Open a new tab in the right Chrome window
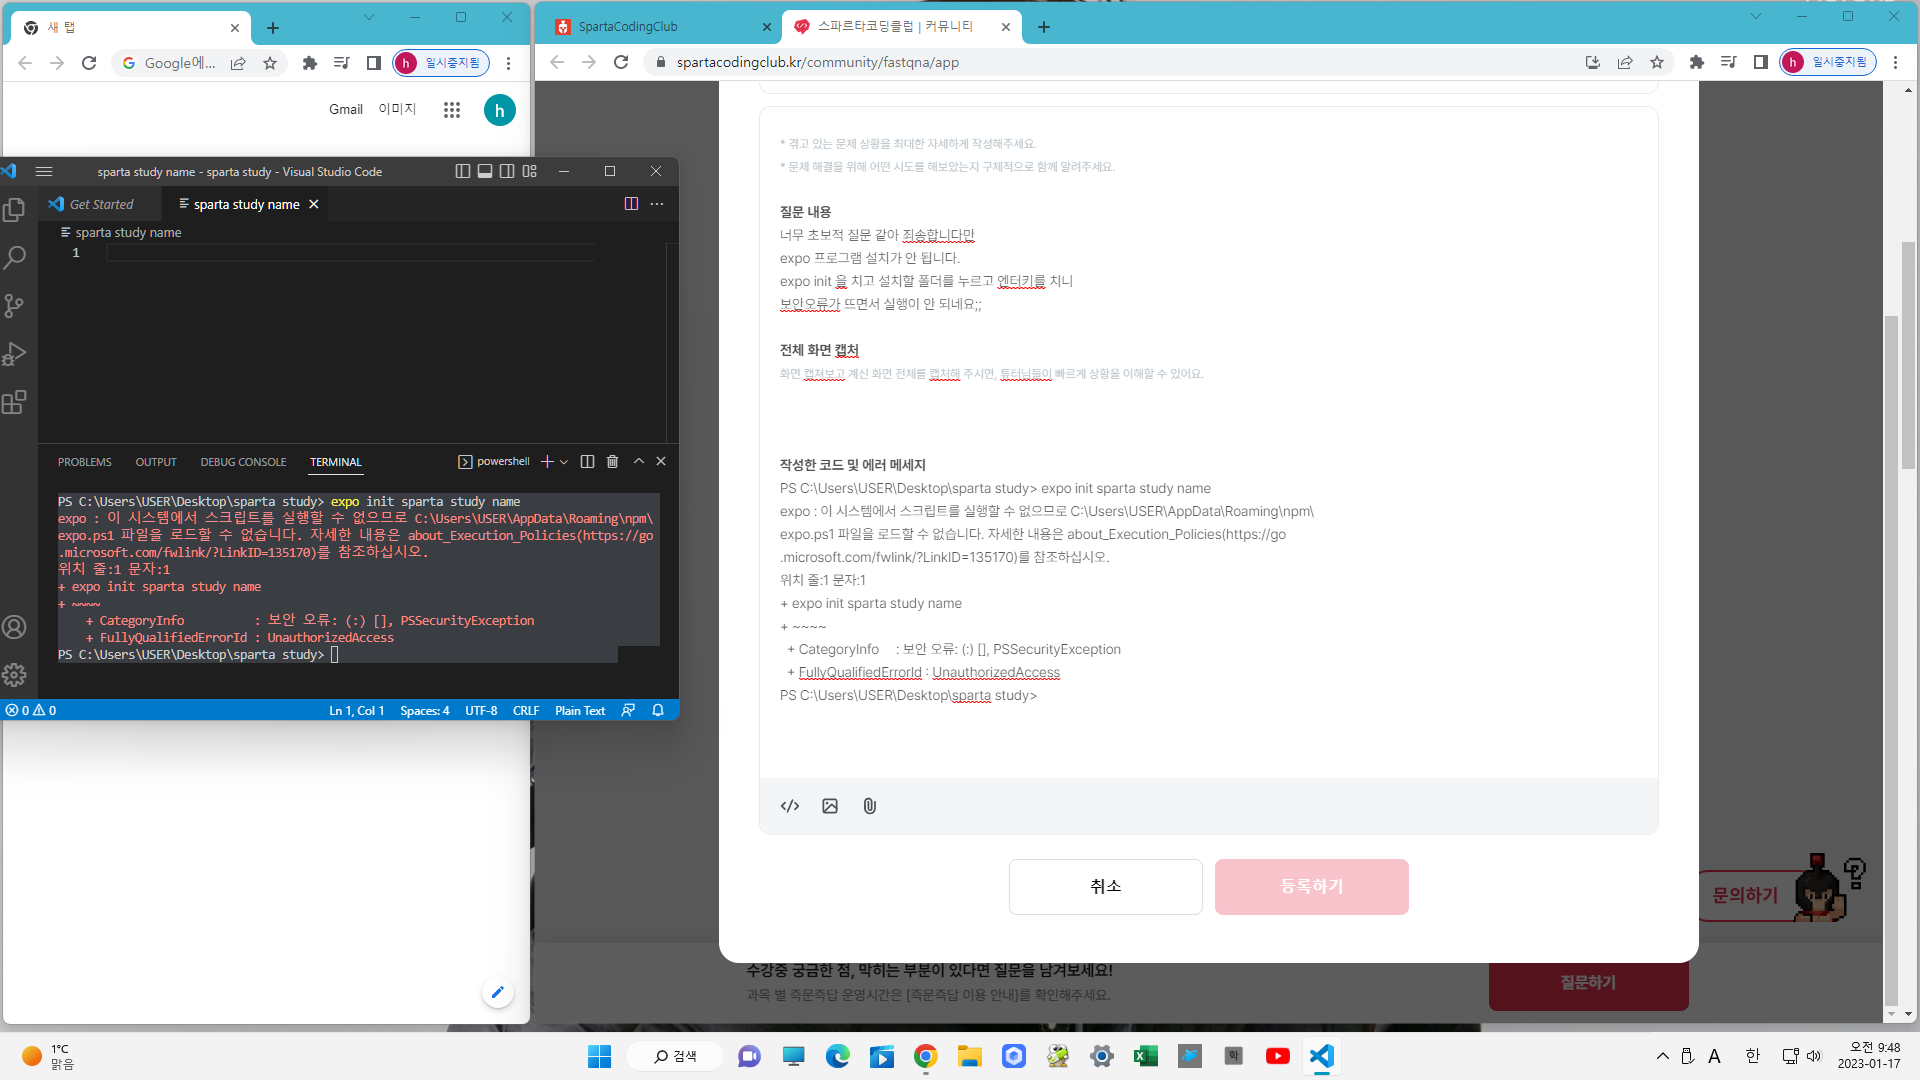Viewport: 1920px width, 1080px height. coord(1044,27)
